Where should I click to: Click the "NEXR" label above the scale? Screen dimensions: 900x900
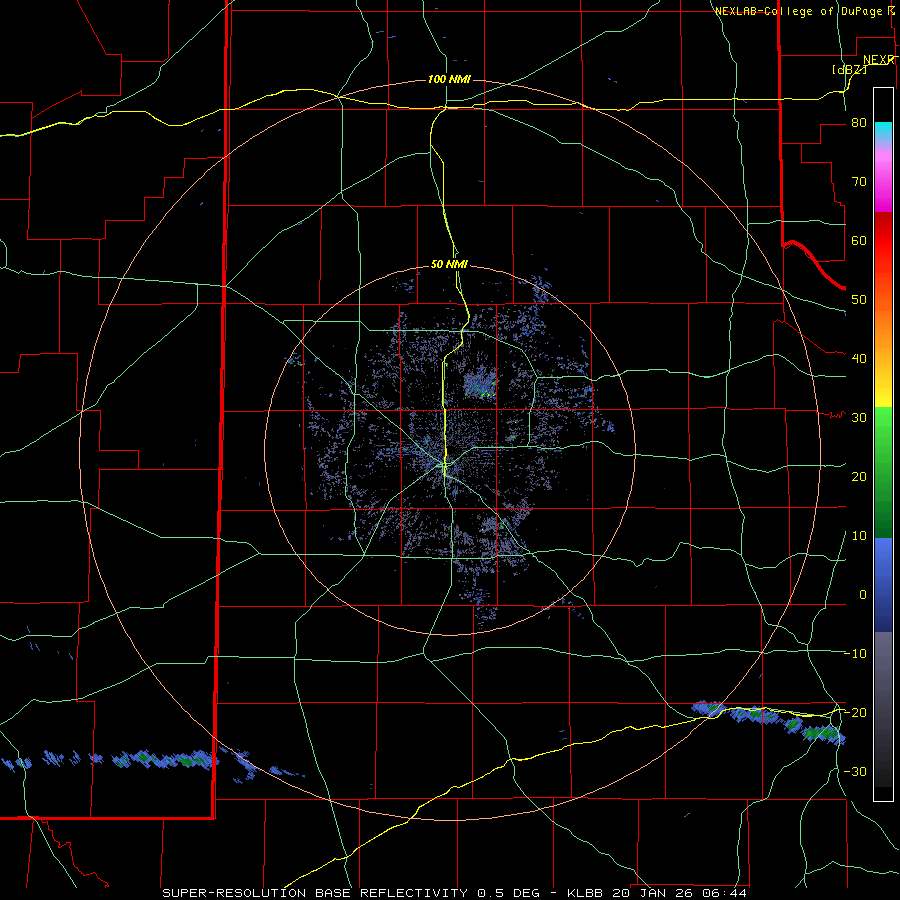coord(879,60)
